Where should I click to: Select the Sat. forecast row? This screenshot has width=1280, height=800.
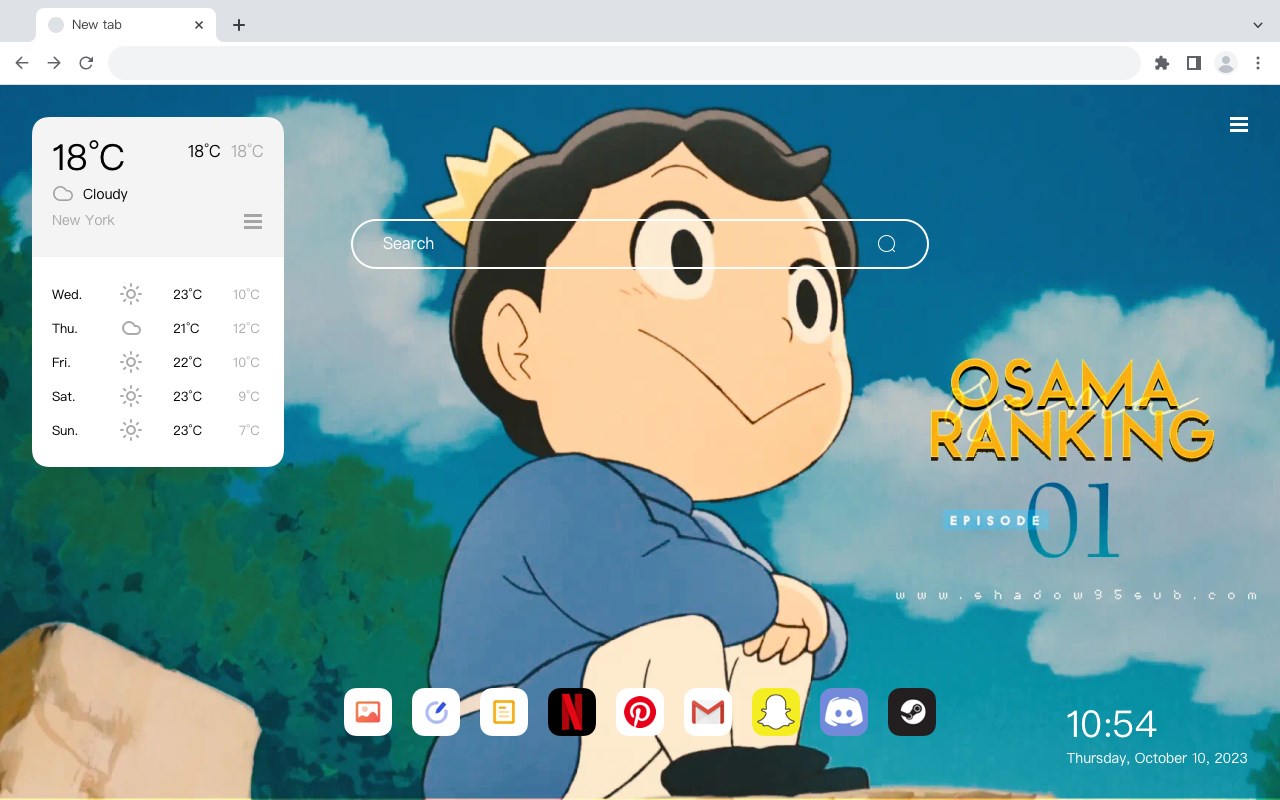pyautogui.click(x=157, y=396)
